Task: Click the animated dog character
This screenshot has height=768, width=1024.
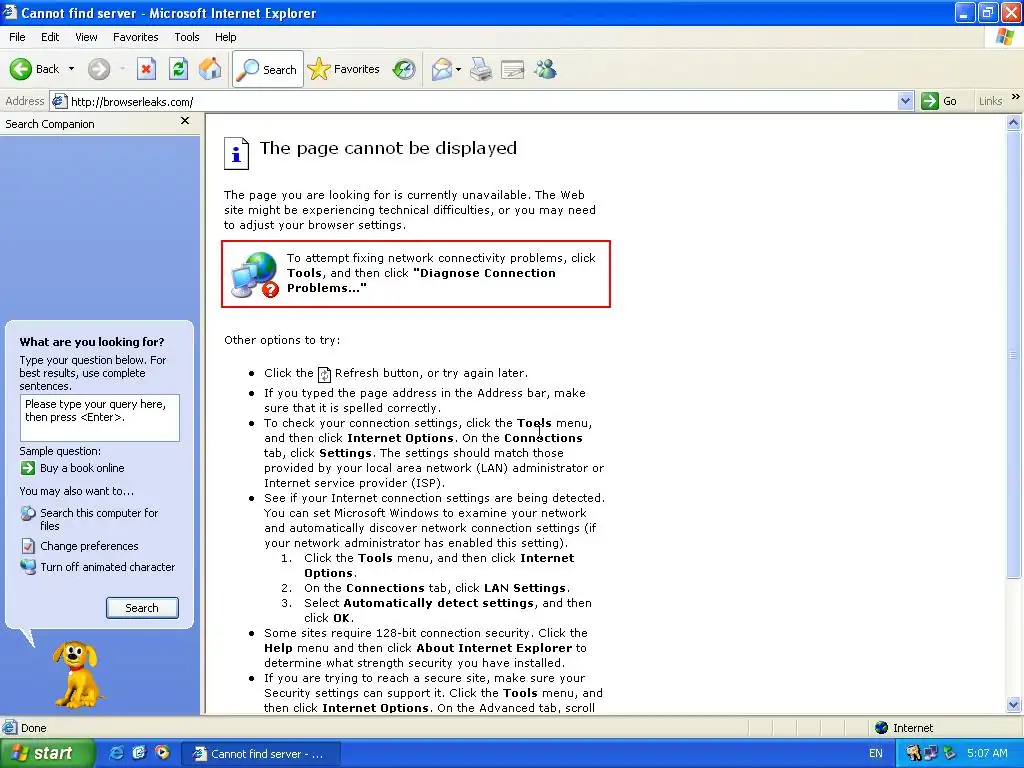Action: [x=77, y=674]
